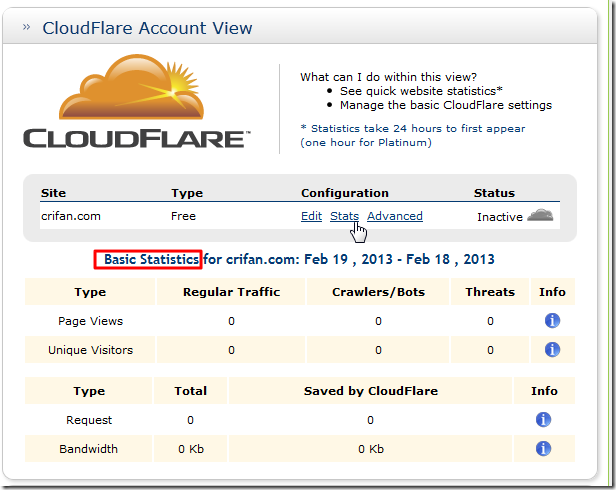Open the Edit configuration link
The width and height of the screenshot is (616, 490).
[x=311, y=216]
